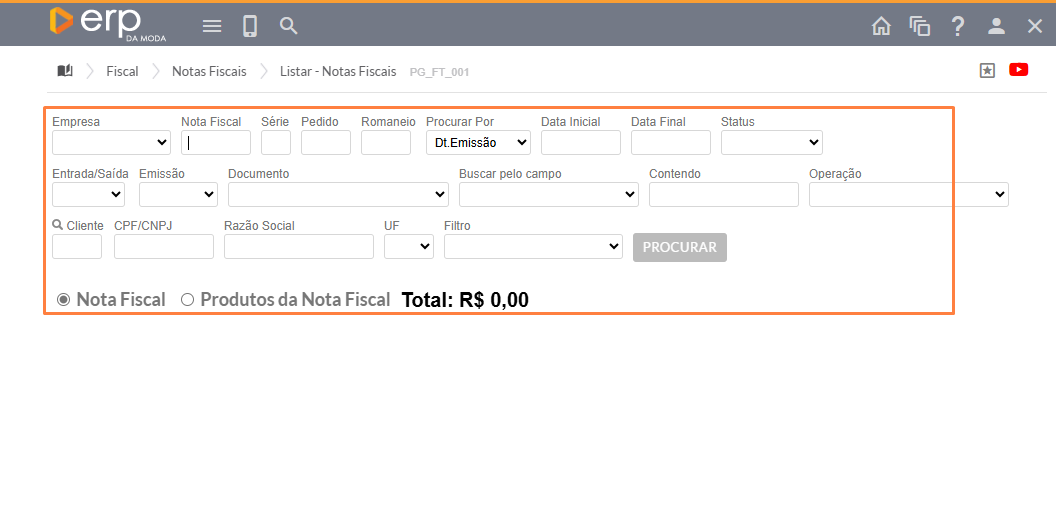1056x528 pixels.
Task: Go to home via house icon
Action: coord(881,26)
